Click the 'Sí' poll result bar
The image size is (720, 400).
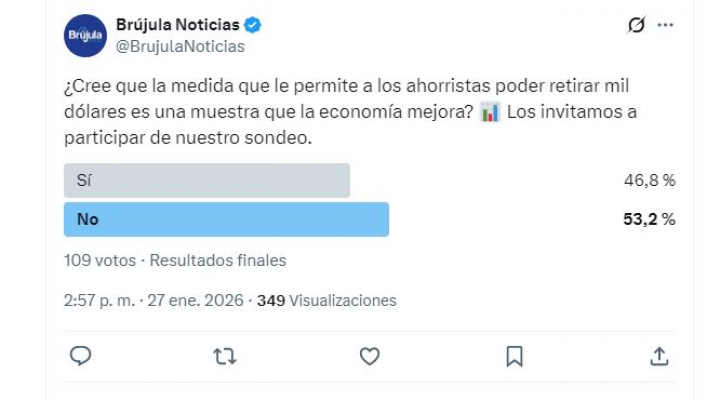tap(207, 181)
